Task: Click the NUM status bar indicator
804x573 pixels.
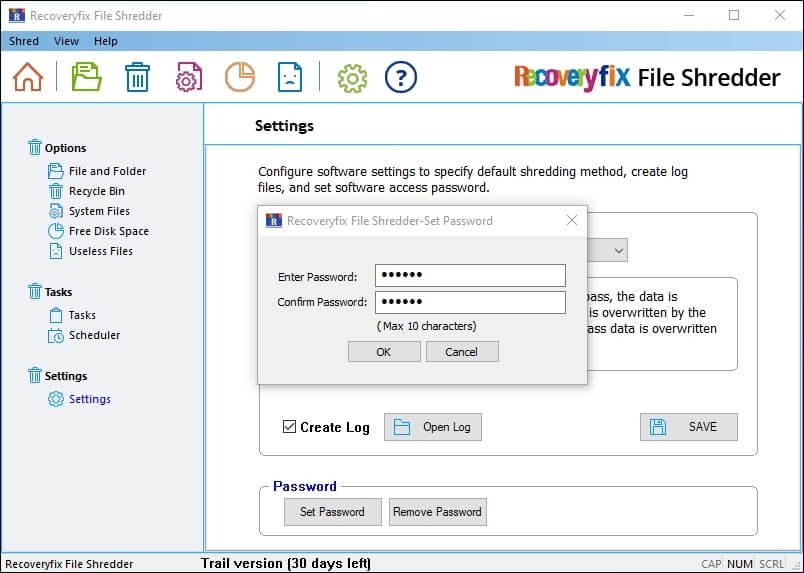Action: [739, 564]
